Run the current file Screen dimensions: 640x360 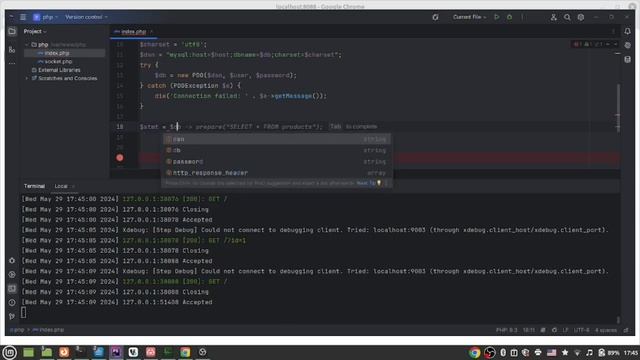(x=496, y=17)
